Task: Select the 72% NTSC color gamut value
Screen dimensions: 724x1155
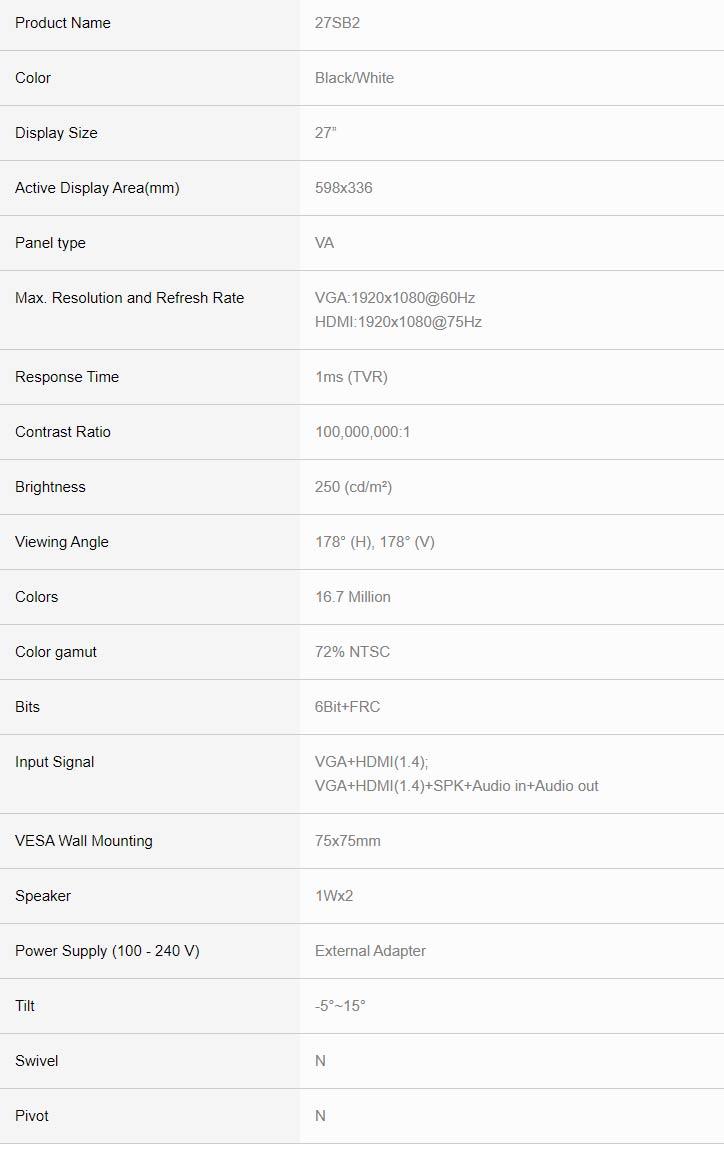Action: [352, 652]
